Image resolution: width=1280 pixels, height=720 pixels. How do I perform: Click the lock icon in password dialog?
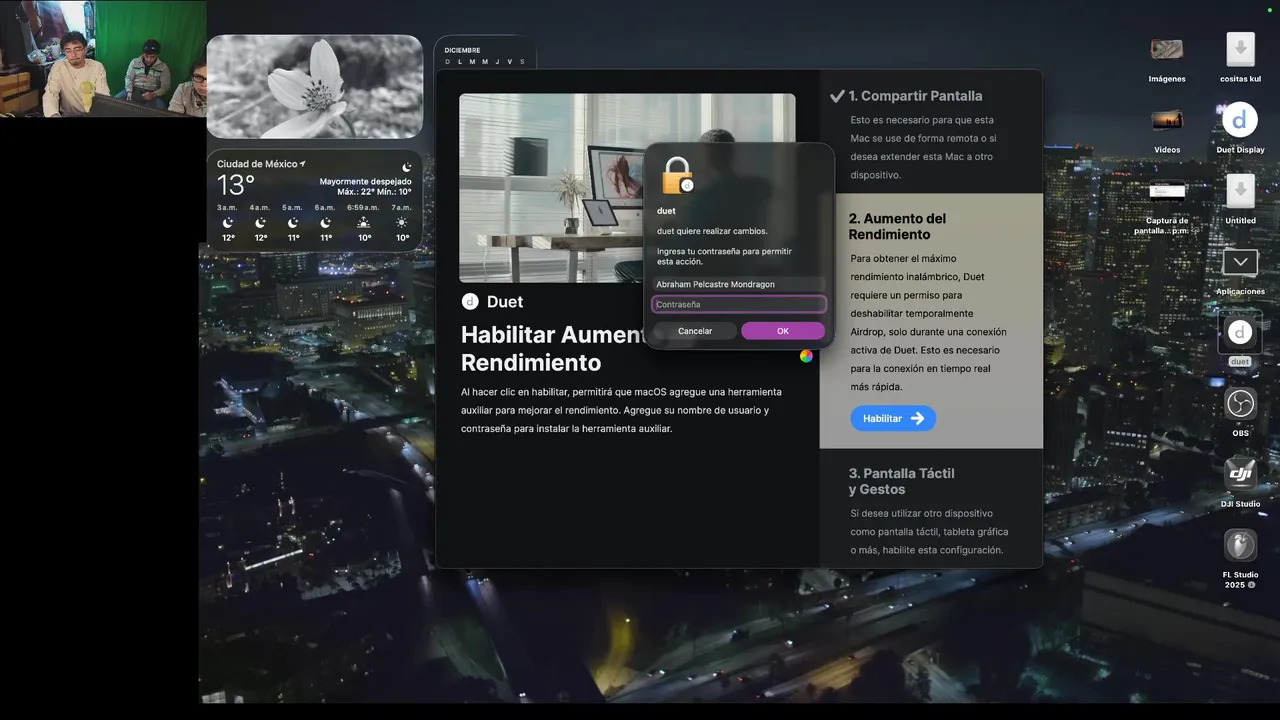pos(676,176)
